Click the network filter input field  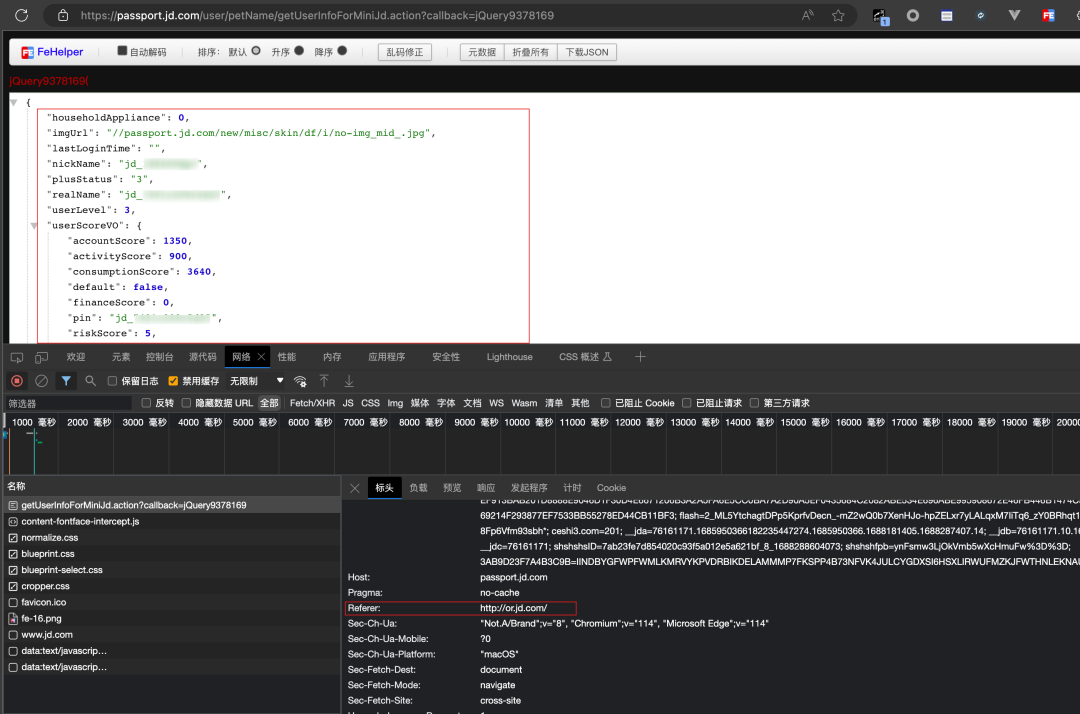pos(68,403)
